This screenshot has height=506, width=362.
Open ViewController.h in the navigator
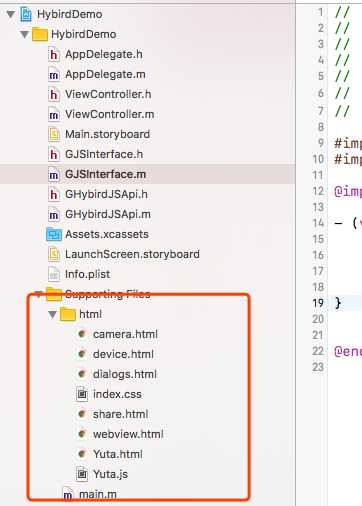coord(108,94)
